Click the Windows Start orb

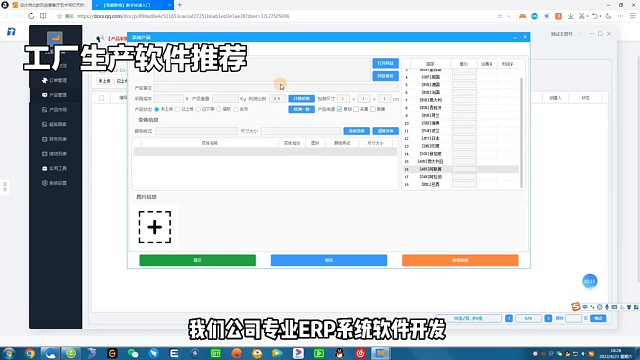[9, 353]
